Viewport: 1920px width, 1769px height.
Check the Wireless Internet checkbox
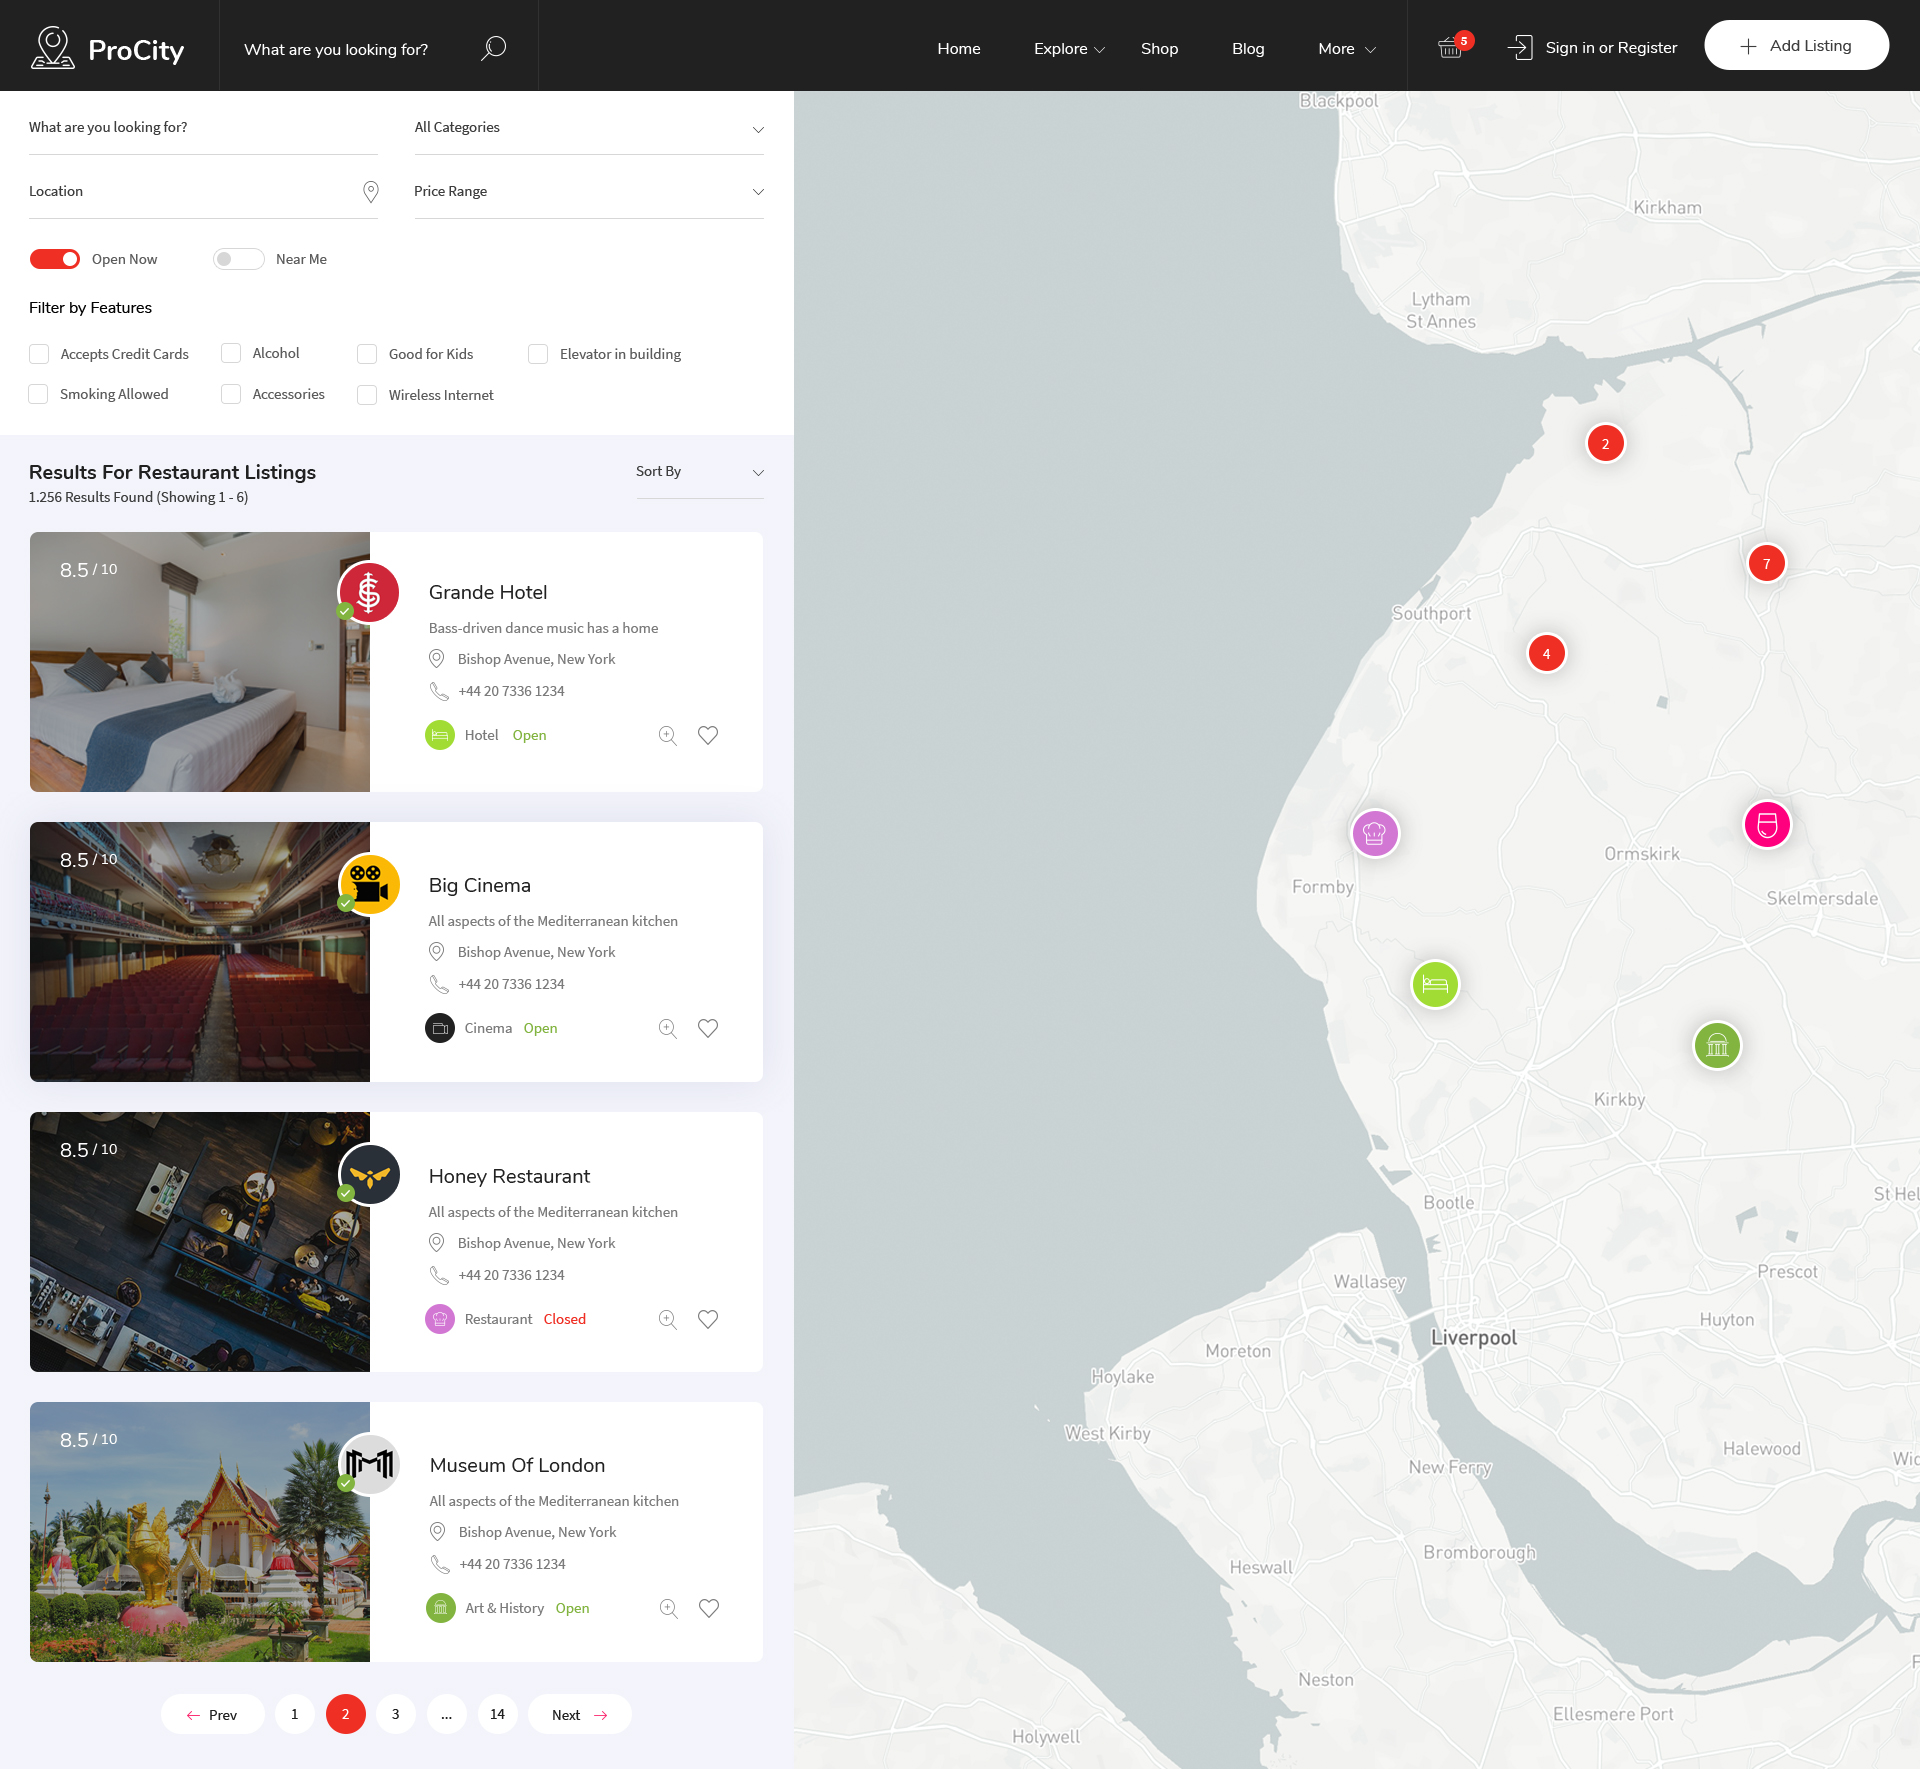368,395
